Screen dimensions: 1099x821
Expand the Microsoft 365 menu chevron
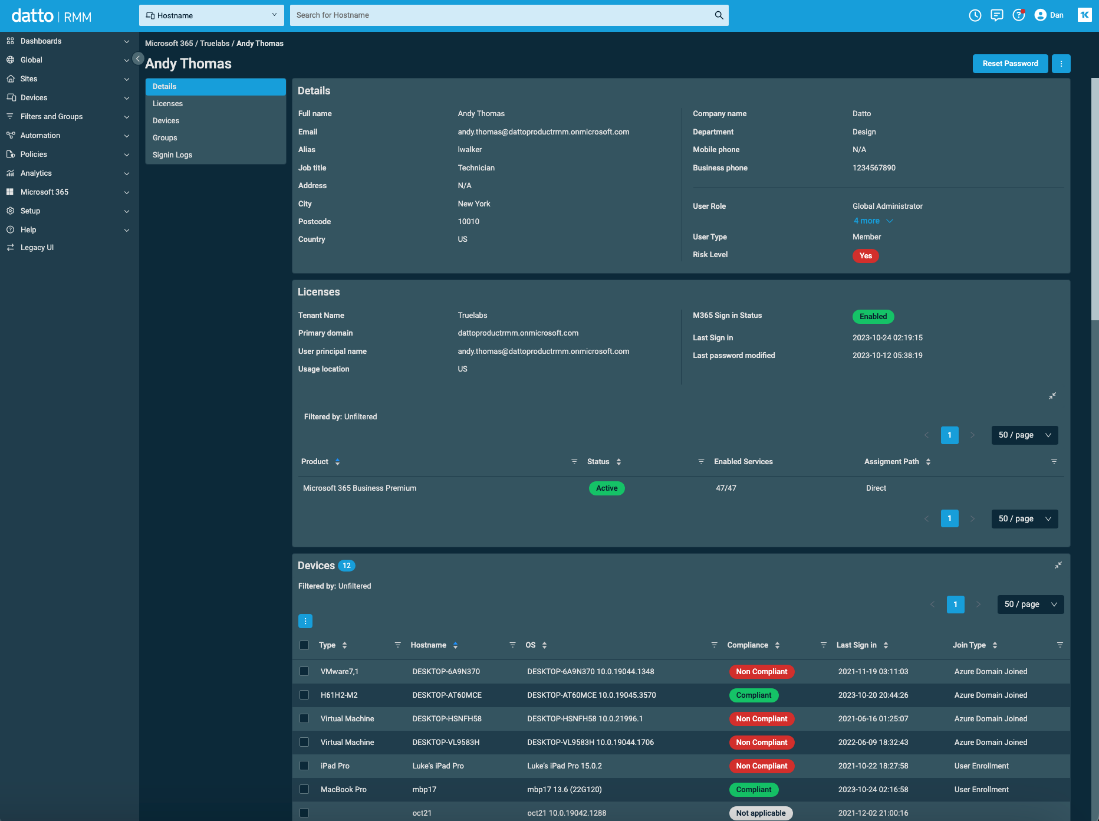126,192
